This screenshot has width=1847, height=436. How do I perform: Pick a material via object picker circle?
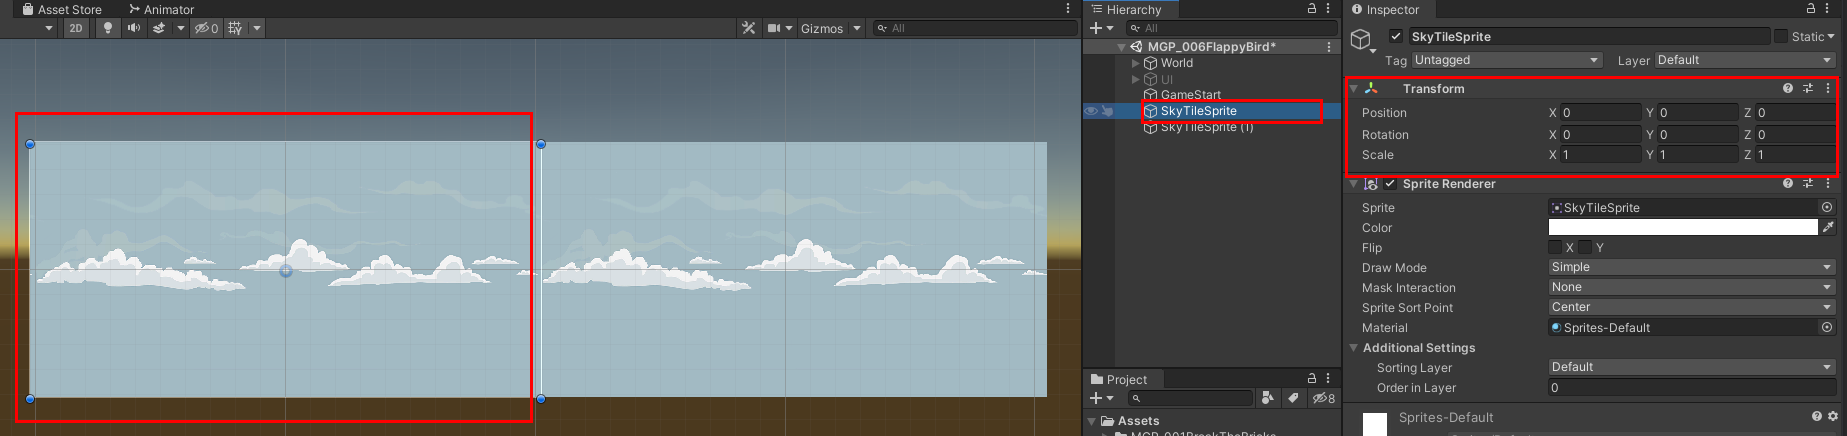click(1827, 327)
